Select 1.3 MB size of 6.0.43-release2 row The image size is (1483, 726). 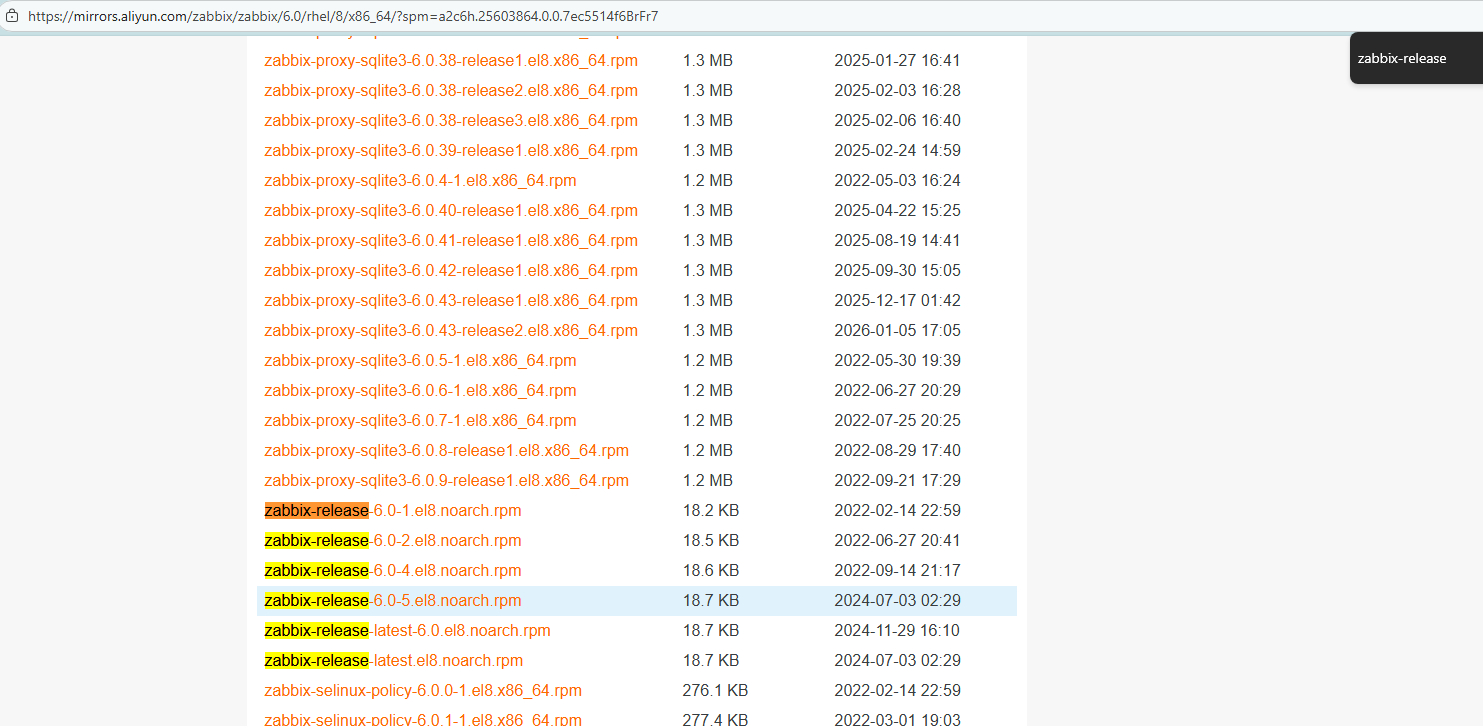(708, 331)
